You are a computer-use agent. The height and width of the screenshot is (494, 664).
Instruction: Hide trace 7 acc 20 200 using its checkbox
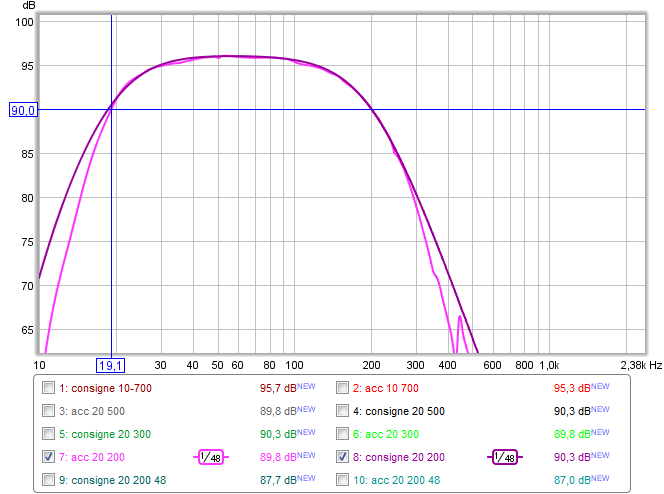(49, 457)
